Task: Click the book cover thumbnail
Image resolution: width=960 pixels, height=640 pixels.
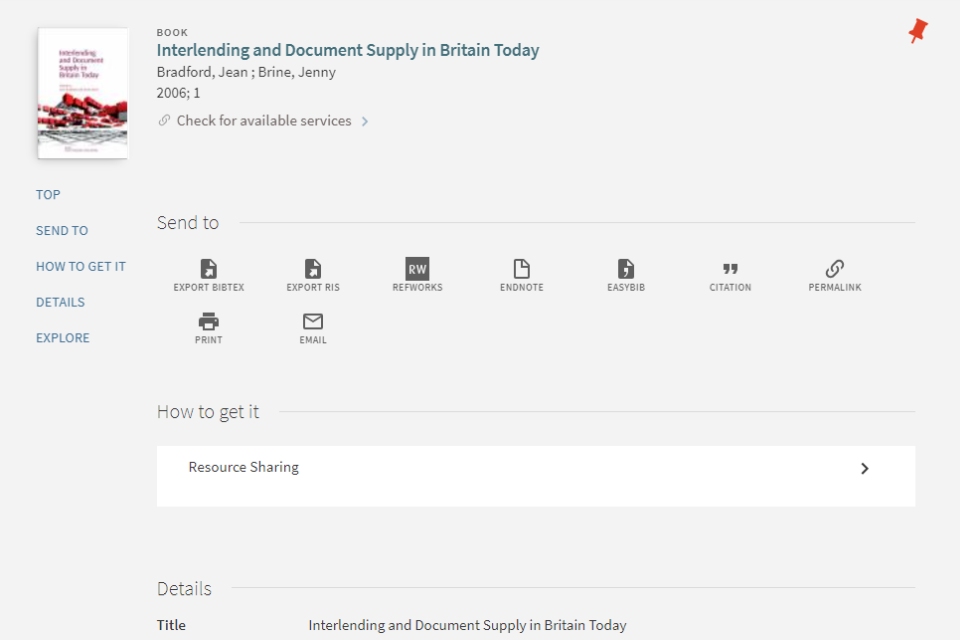Action: (83, 93)
